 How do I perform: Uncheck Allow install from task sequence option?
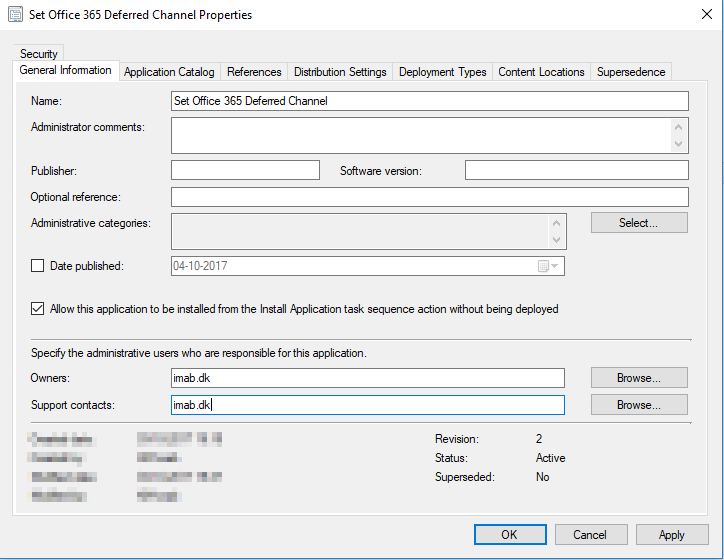click(37, 308)
